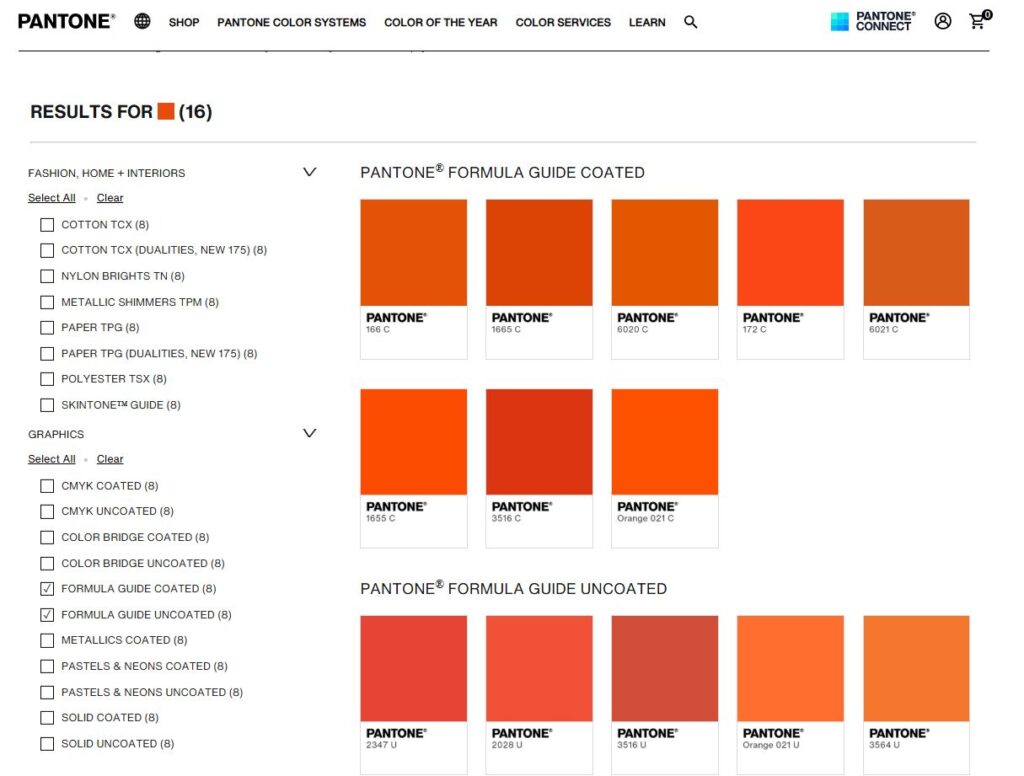Open the shopping cart icon

click(x=977, y=21)
